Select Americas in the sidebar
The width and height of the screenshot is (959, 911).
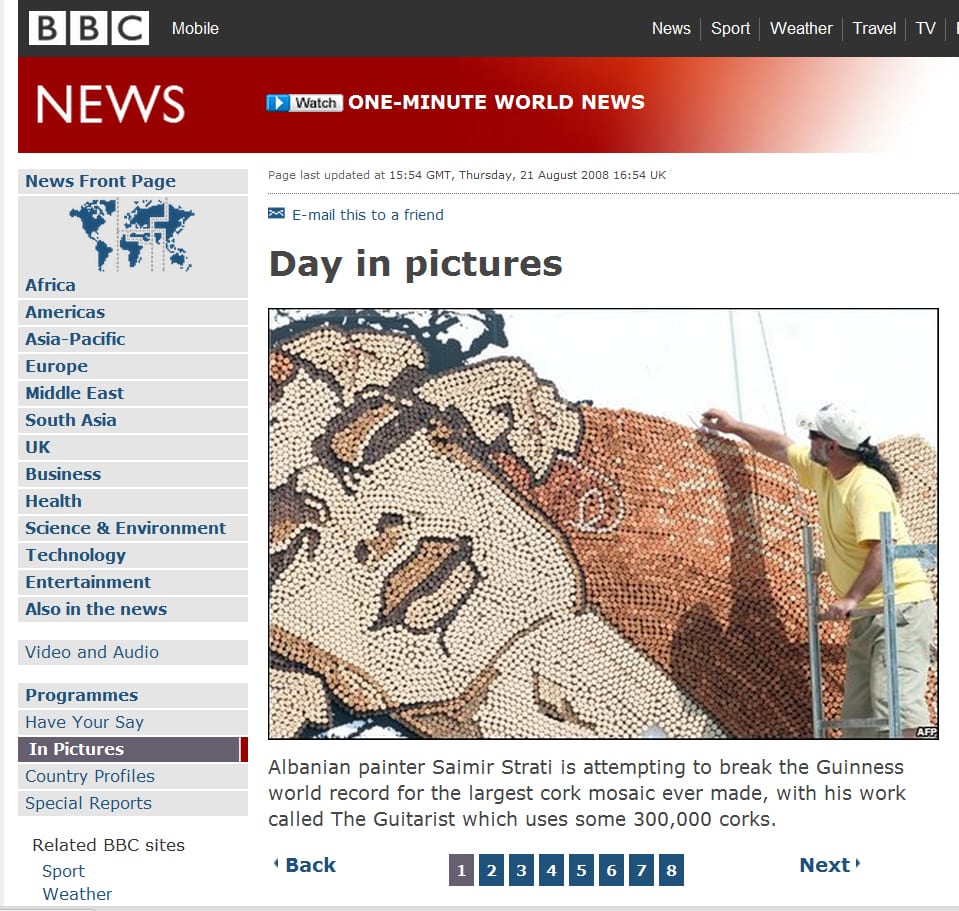point(133,312)
